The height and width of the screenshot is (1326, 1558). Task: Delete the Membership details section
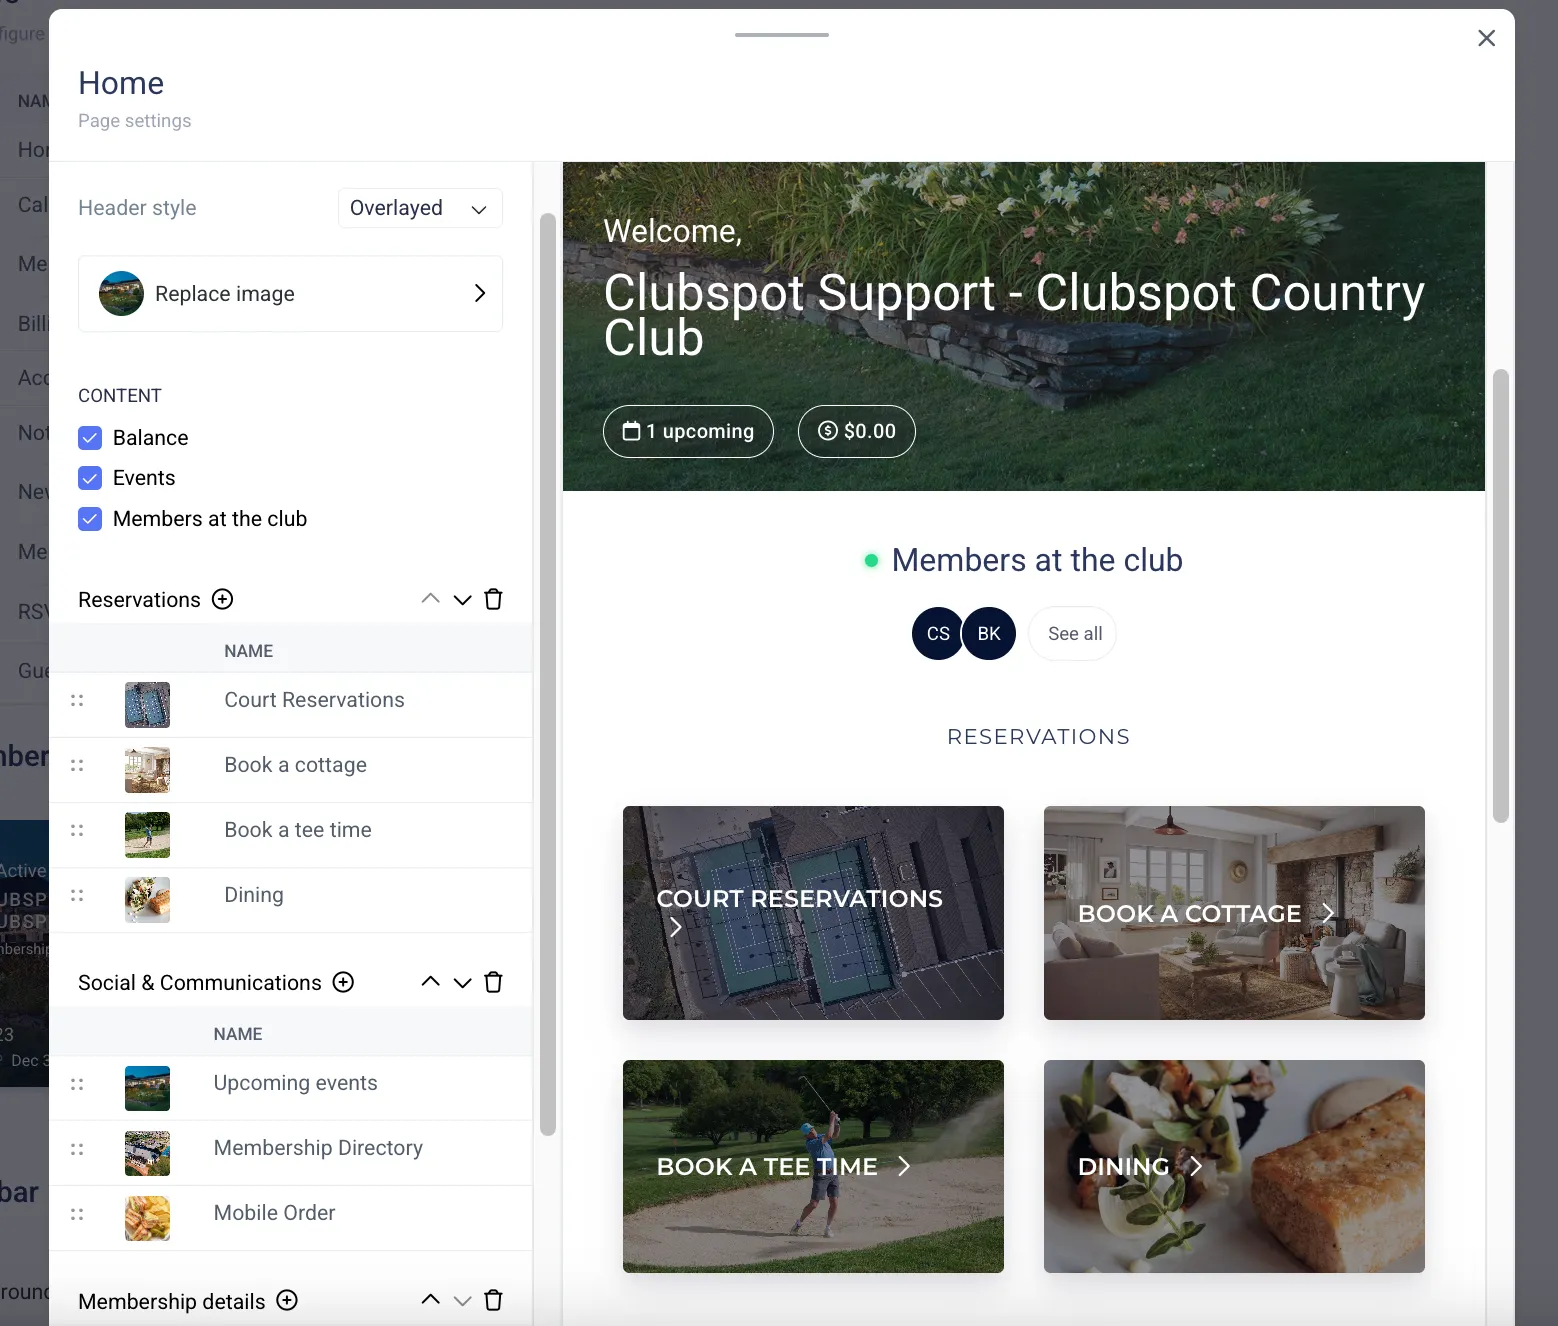(493, 1300)
